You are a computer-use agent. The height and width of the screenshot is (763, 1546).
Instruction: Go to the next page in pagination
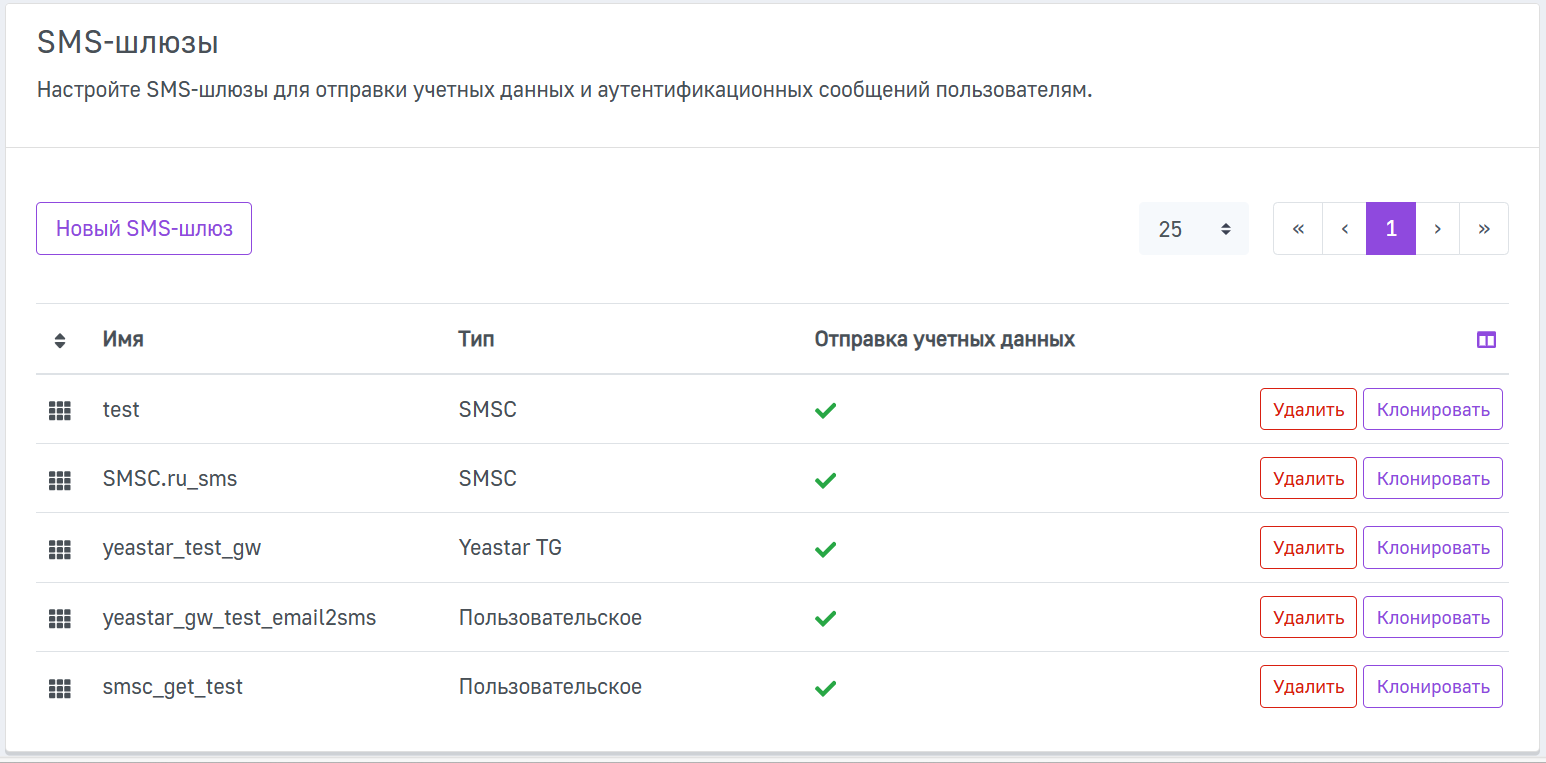(1437, 229)
